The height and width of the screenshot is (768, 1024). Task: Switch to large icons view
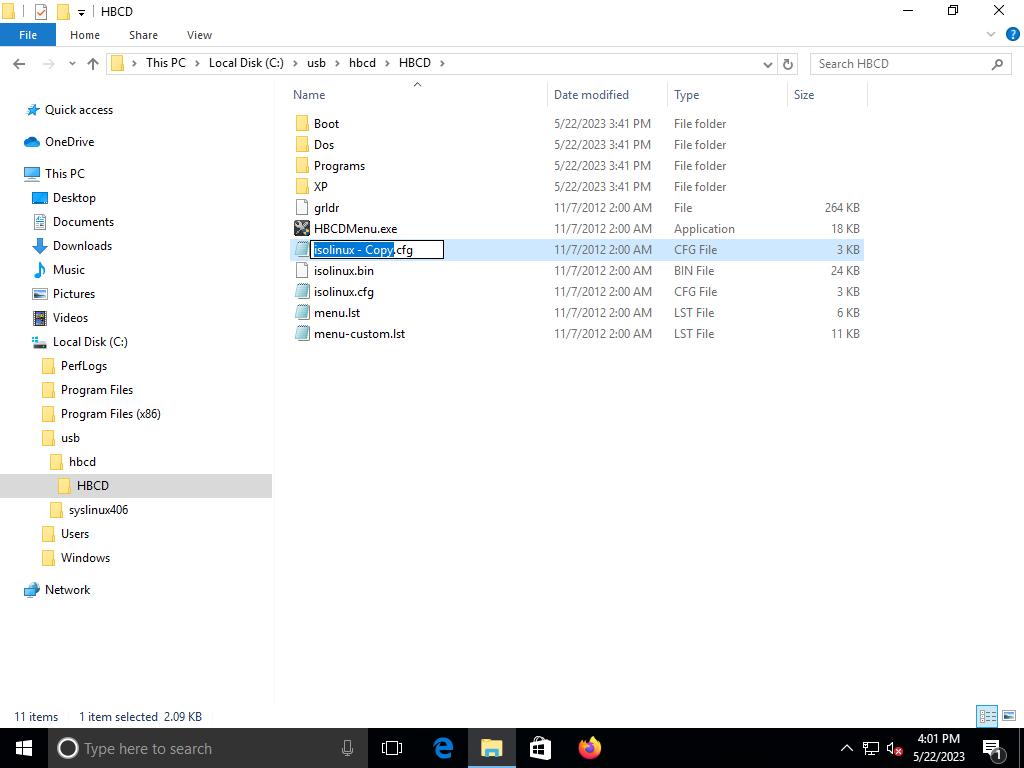tap(1008, 716)
